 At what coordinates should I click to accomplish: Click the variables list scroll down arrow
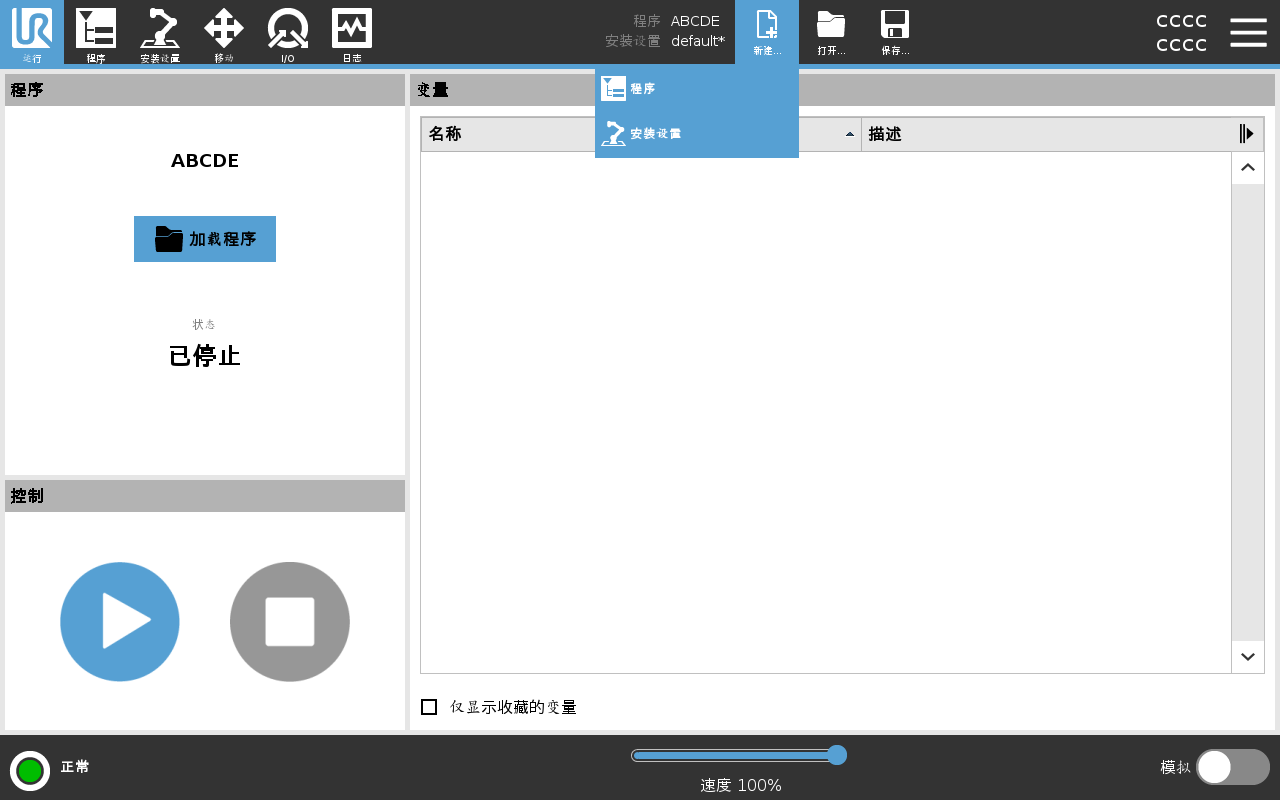(x=1248, y=657)
